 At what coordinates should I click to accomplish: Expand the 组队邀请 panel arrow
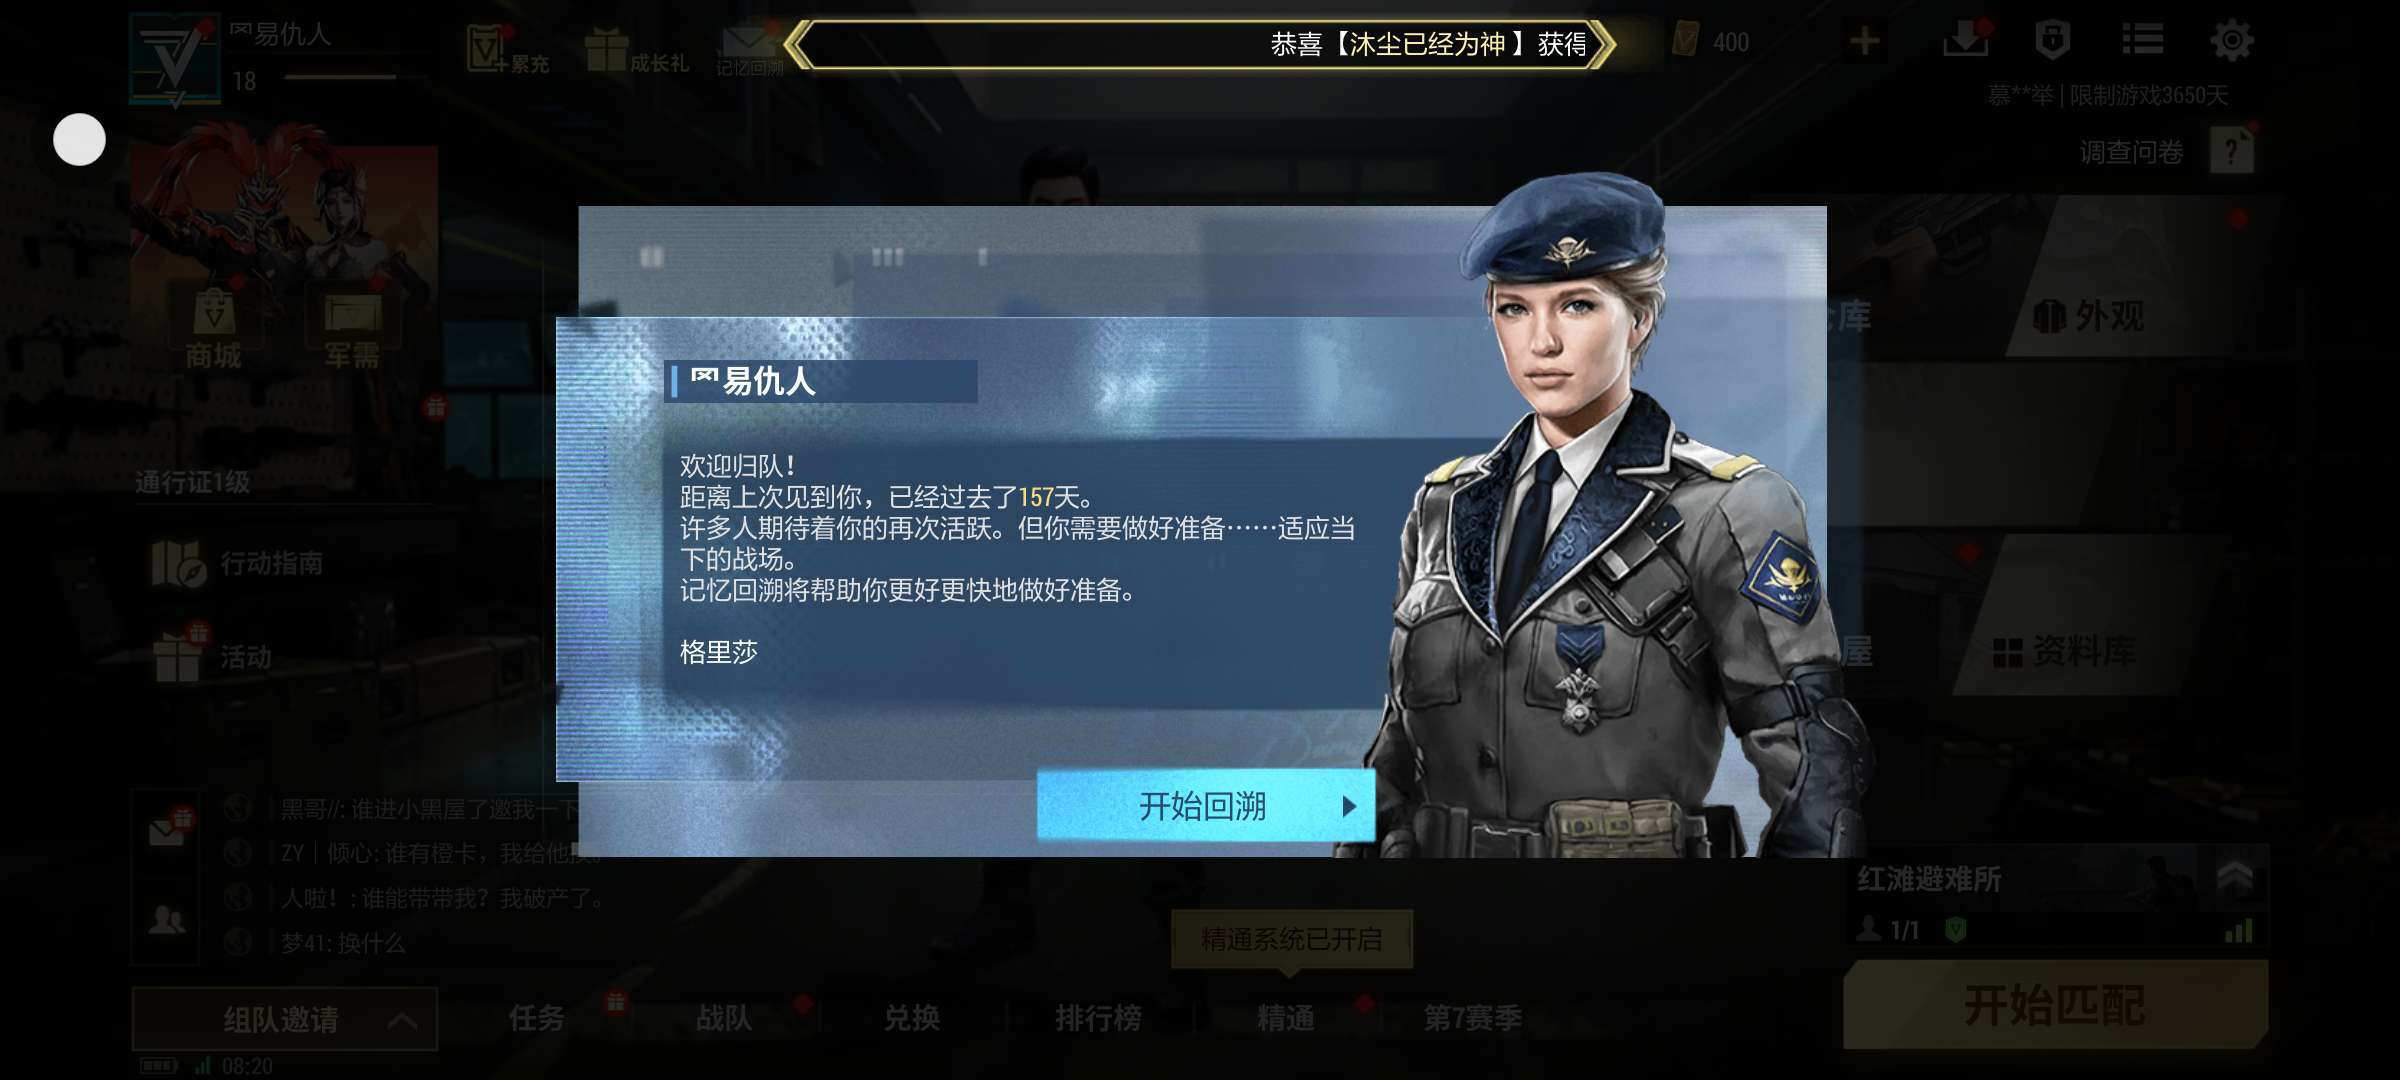click(402, 1020)
